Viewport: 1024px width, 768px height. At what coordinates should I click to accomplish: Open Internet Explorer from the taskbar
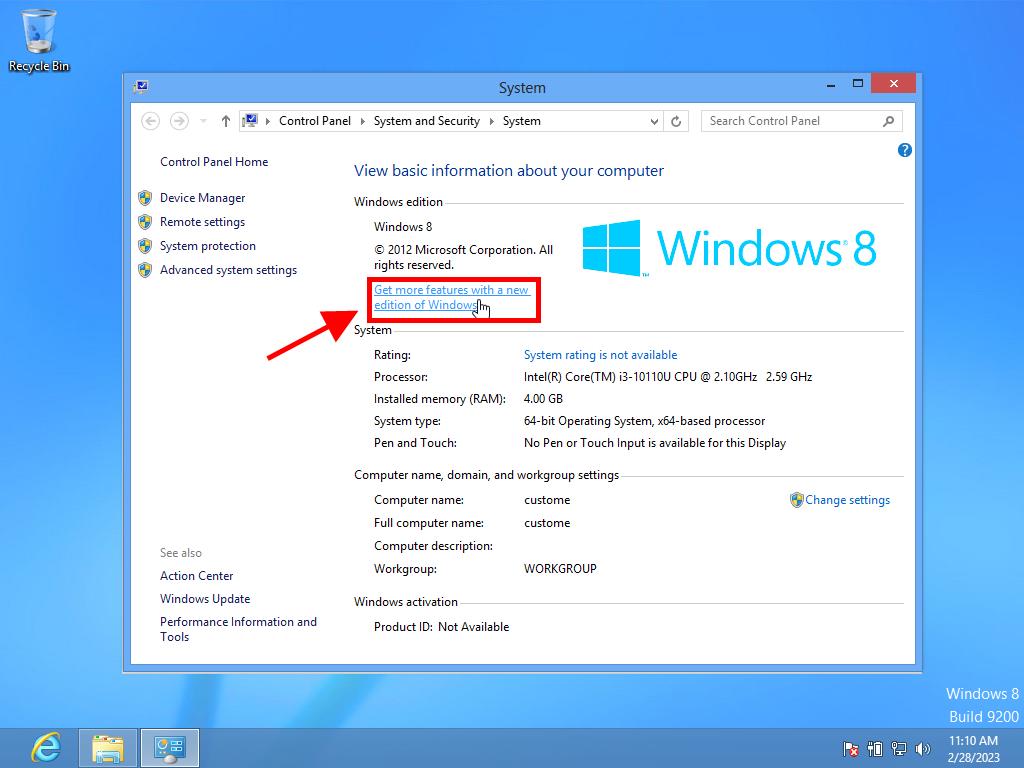(45, 747)
